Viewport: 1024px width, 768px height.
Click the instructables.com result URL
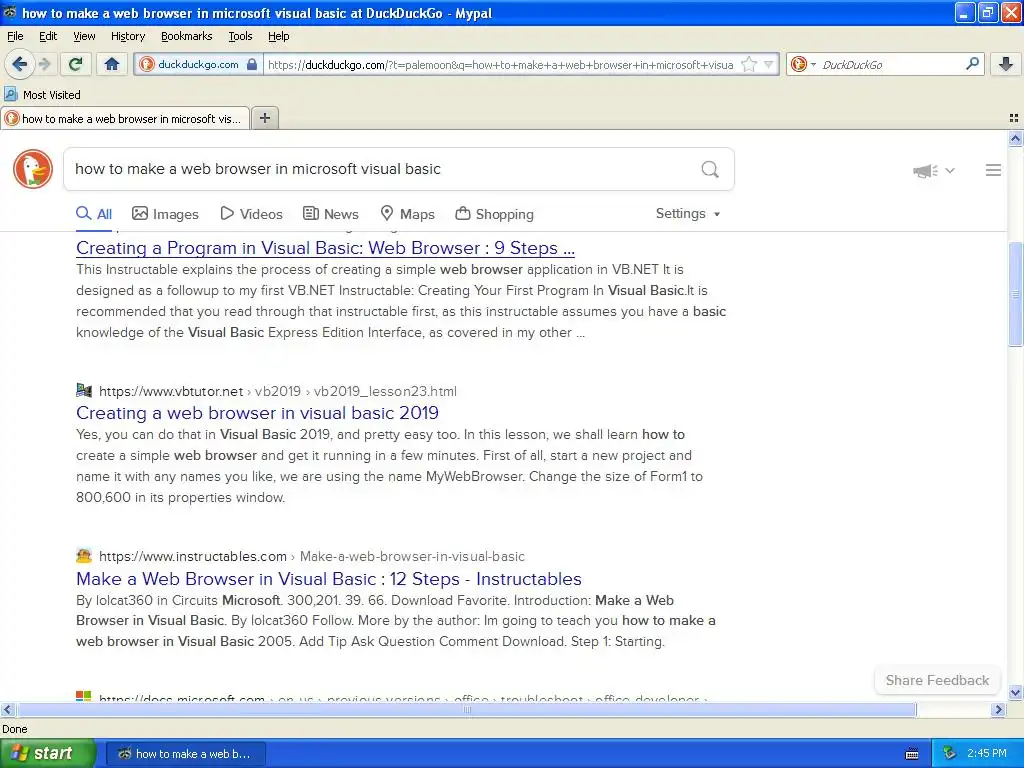tap(312, 556)
